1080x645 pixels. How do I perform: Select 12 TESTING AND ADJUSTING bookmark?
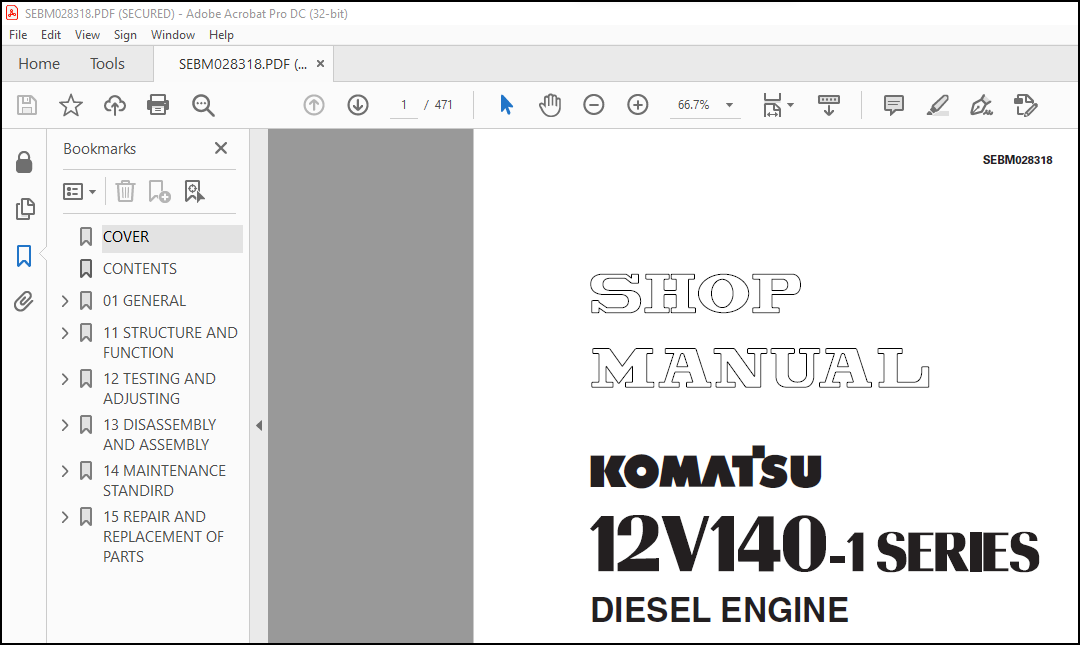click(x=159, y=389)
